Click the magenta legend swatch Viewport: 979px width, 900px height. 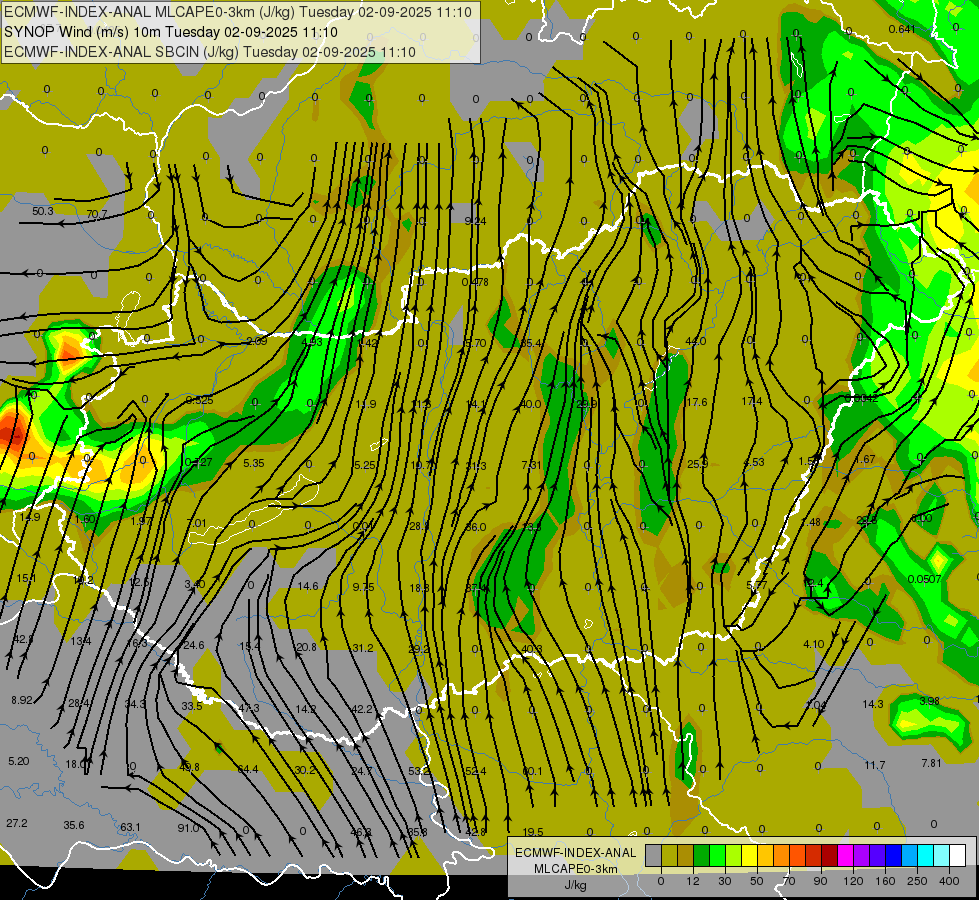point(845,855)
